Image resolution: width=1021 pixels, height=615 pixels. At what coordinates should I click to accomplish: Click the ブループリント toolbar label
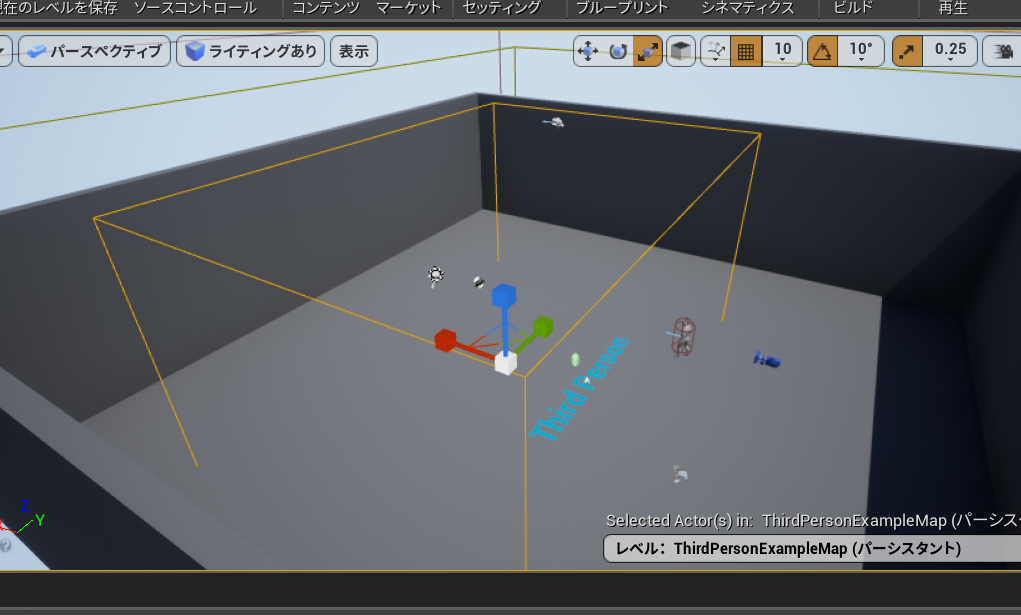(622, 8)
